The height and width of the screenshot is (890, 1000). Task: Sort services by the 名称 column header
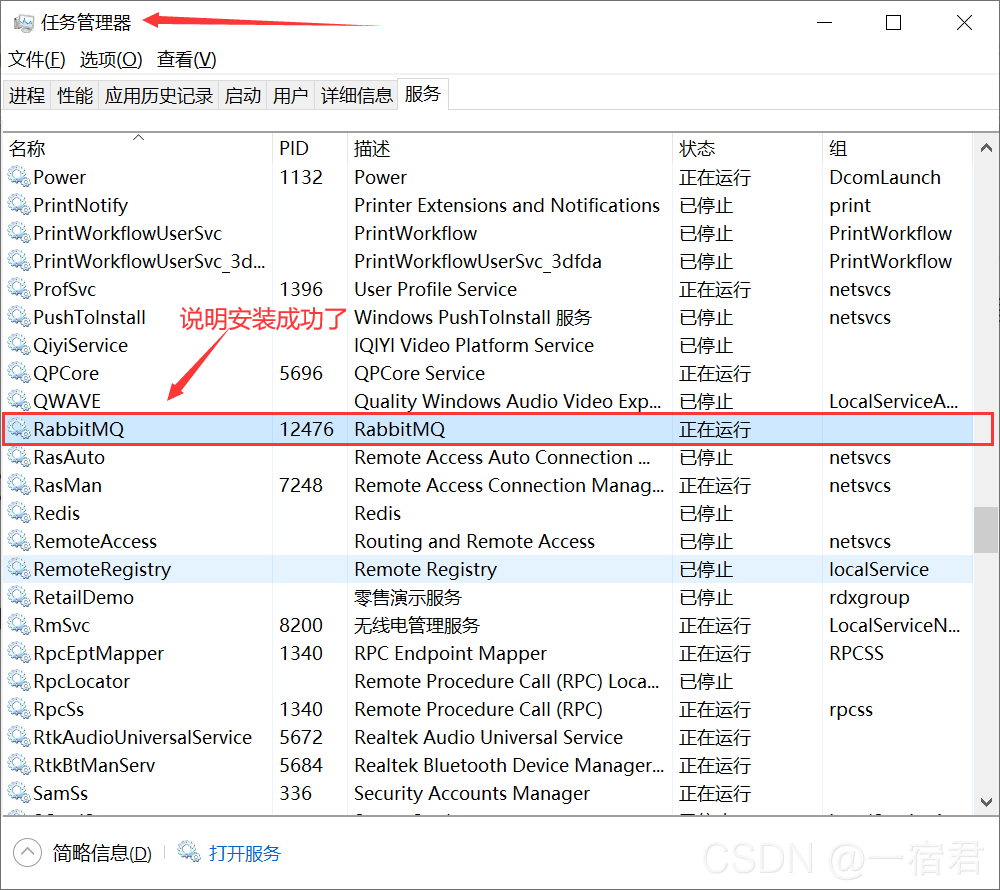pyautogui.click(x=138, y=149)
